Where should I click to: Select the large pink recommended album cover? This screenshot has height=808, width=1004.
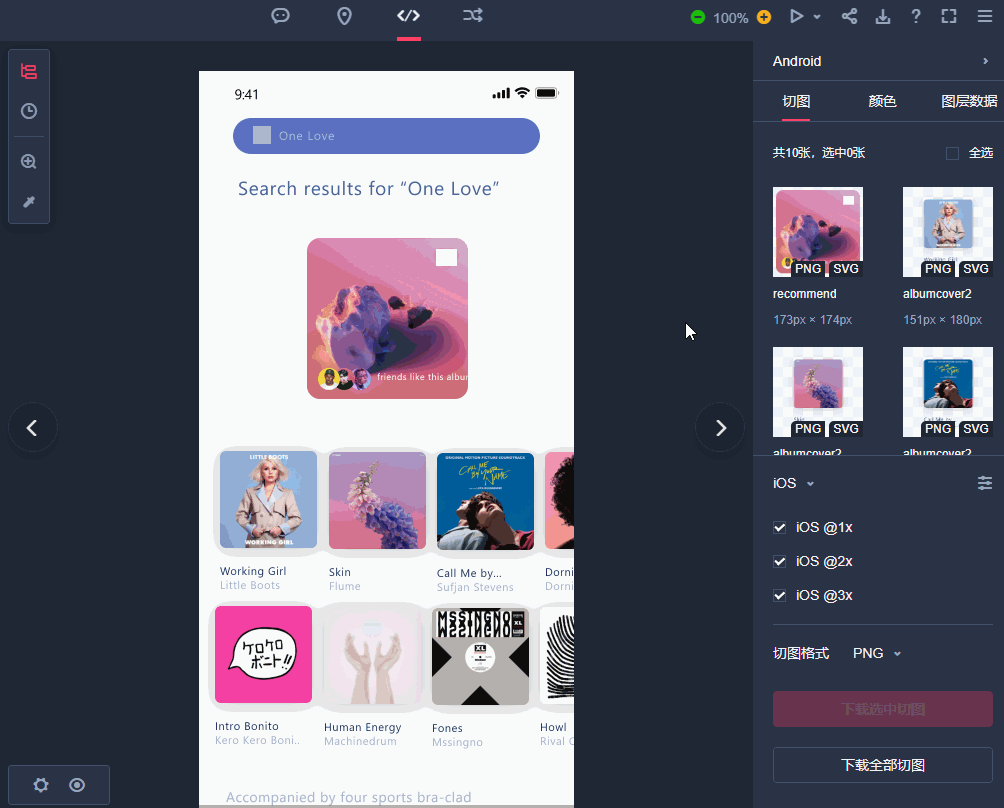tap(387, 318)
